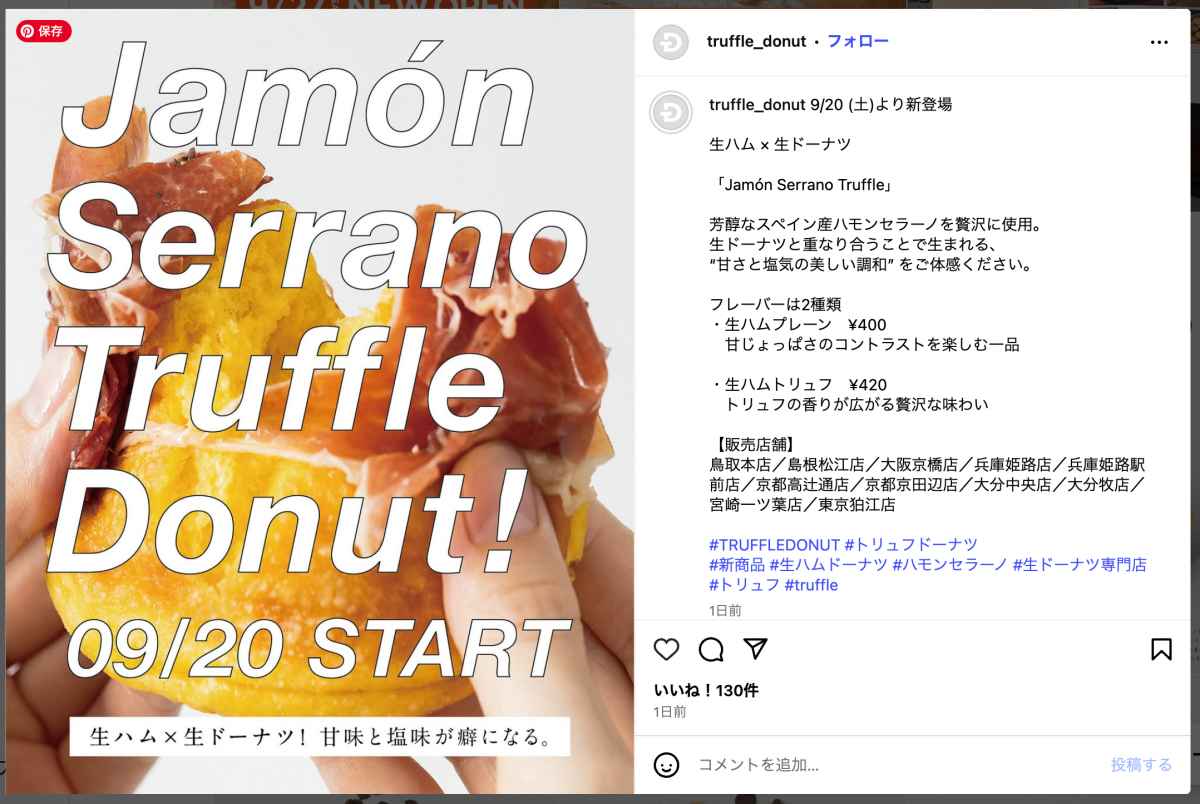Open the #TRUFFLEDONUT hashtag
The width and height of the screenshot is (1200, 804).
coord(774,545)
